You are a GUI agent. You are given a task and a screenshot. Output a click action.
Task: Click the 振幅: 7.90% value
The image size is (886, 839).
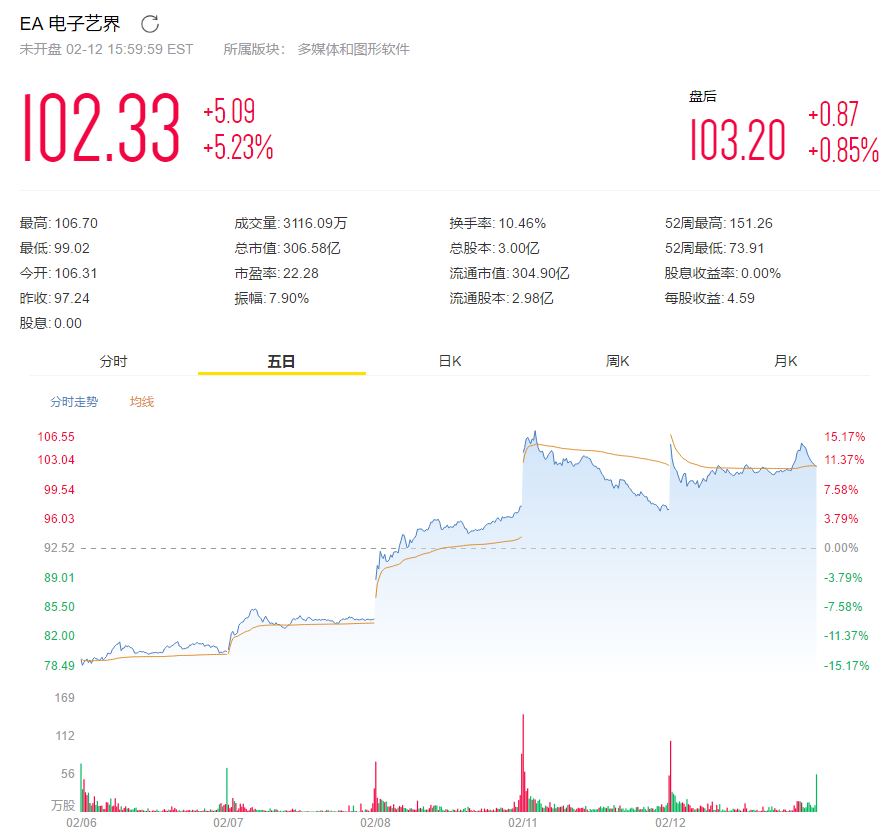(x=272, y=298)
